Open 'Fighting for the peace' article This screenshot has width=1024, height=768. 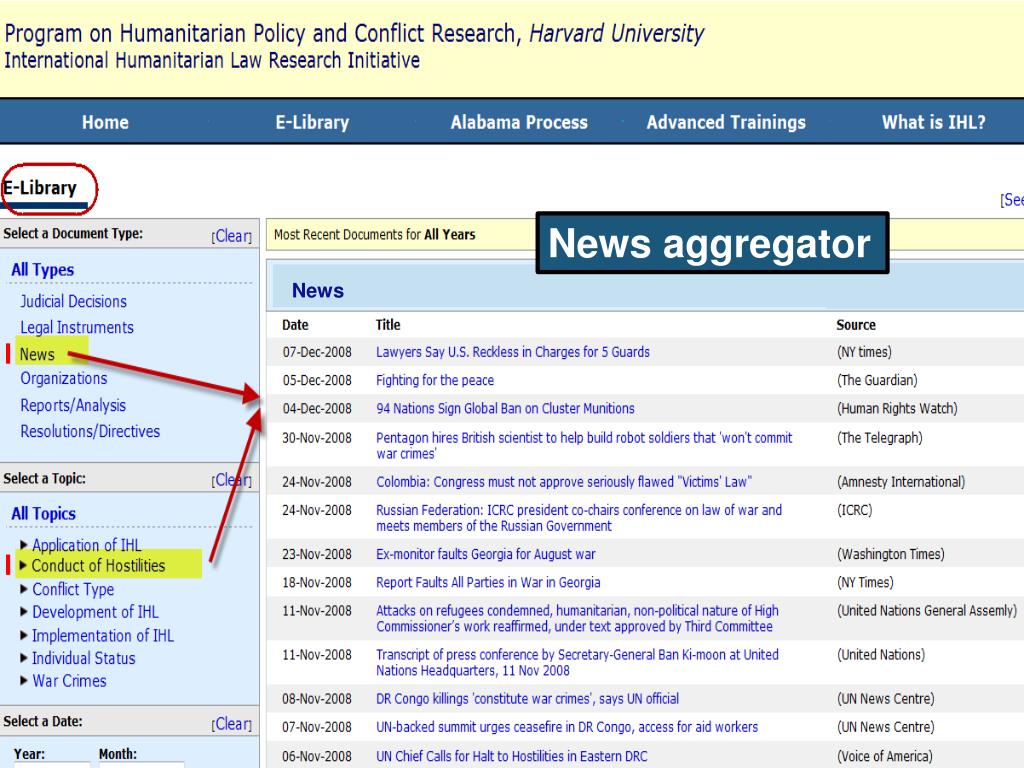click(x=434, y=380)
